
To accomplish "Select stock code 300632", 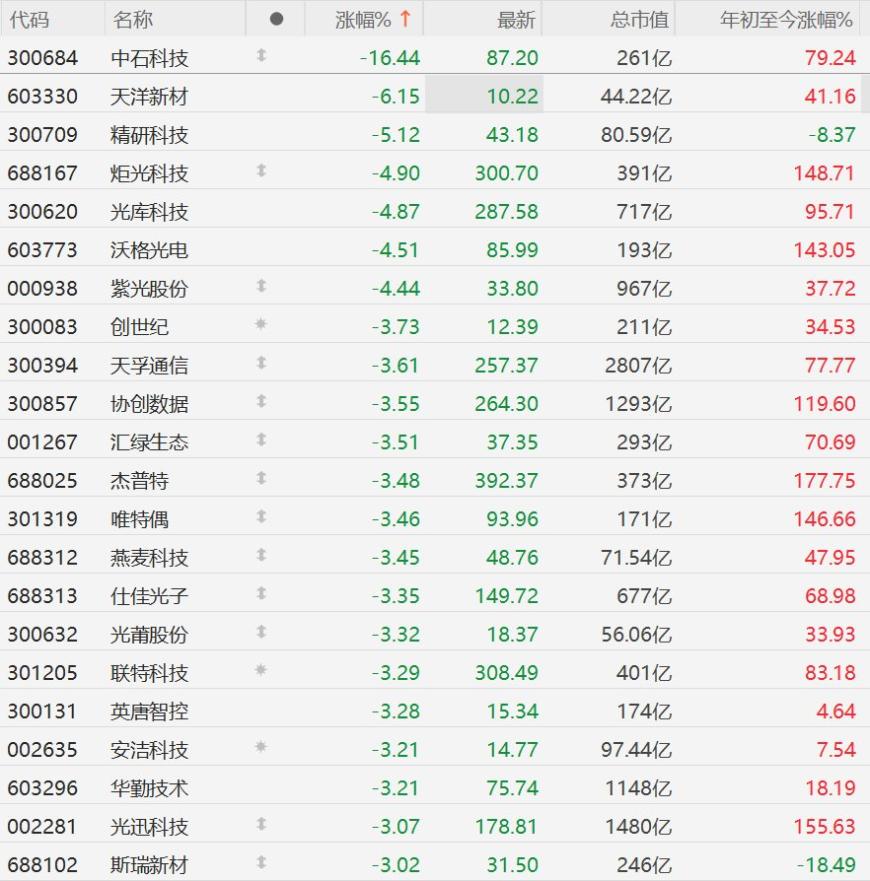I will click(43, 634).
